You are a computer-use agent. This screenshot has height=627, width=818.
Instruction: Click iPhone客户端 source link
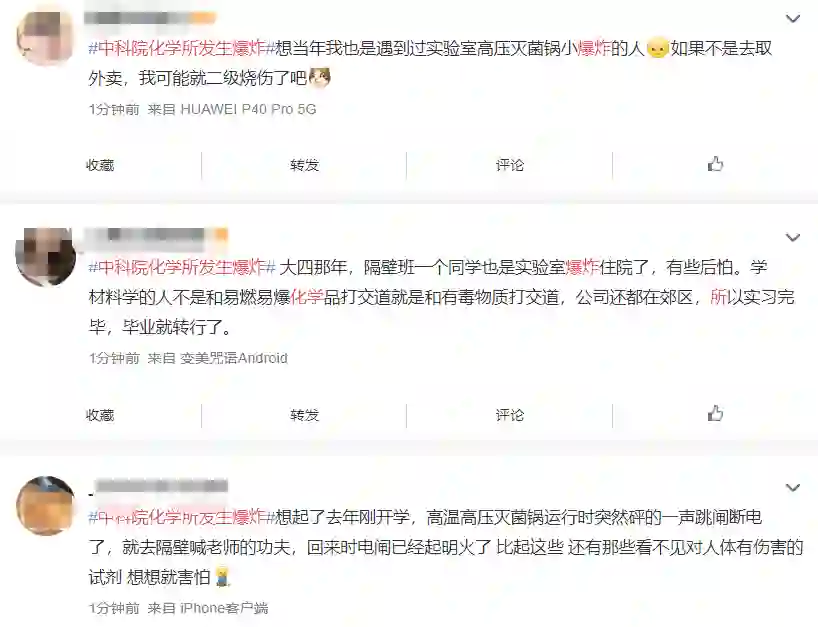(224, 608)
